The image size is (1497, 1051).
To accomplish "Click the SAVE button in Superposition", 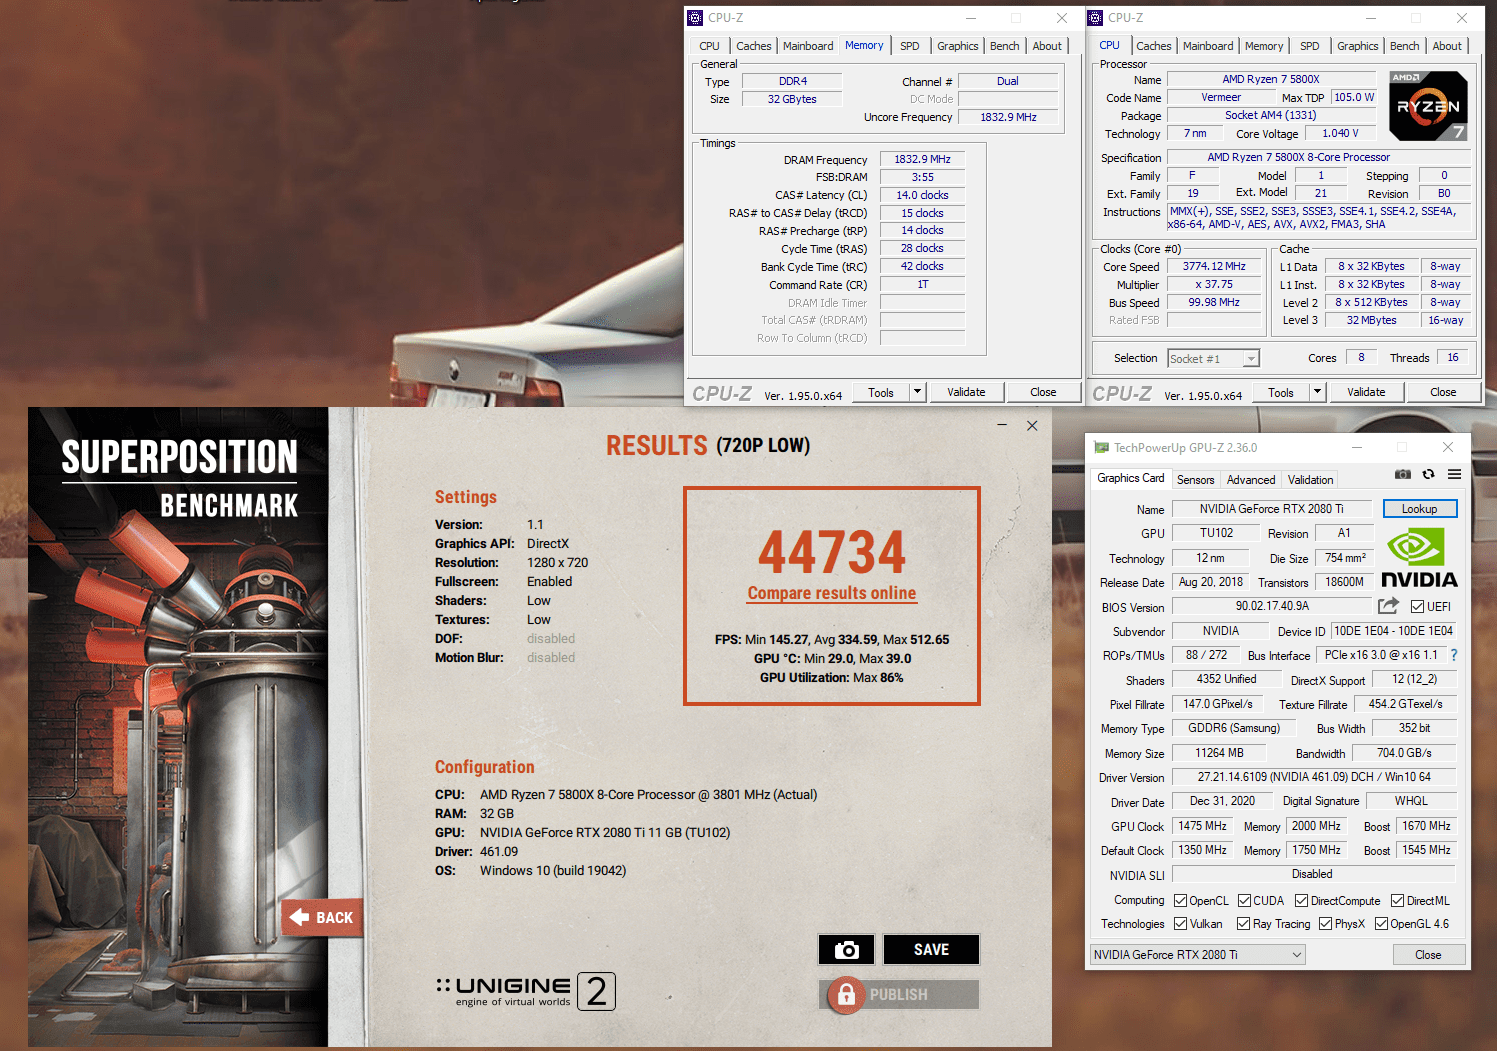I will click(x=931, y=949).
